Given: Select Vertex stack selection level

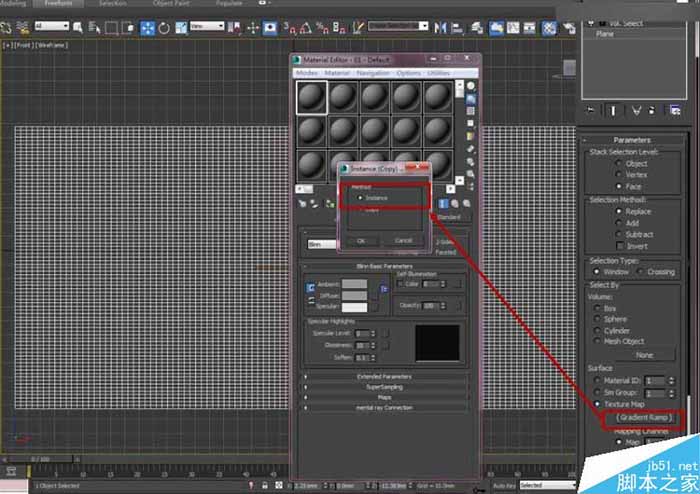Looking at the screenshot, I should point(619,174).
